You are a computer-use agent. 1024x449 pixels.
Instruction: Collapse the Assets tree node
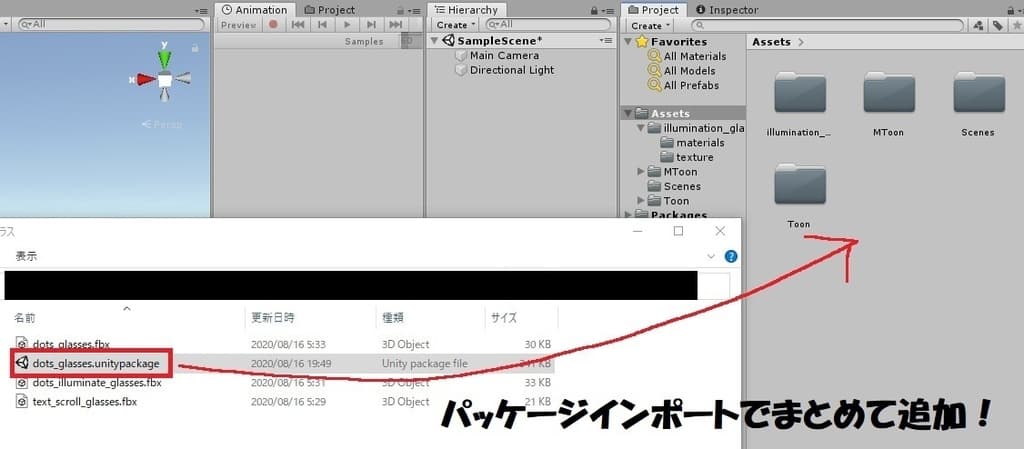tap(629, 114)
